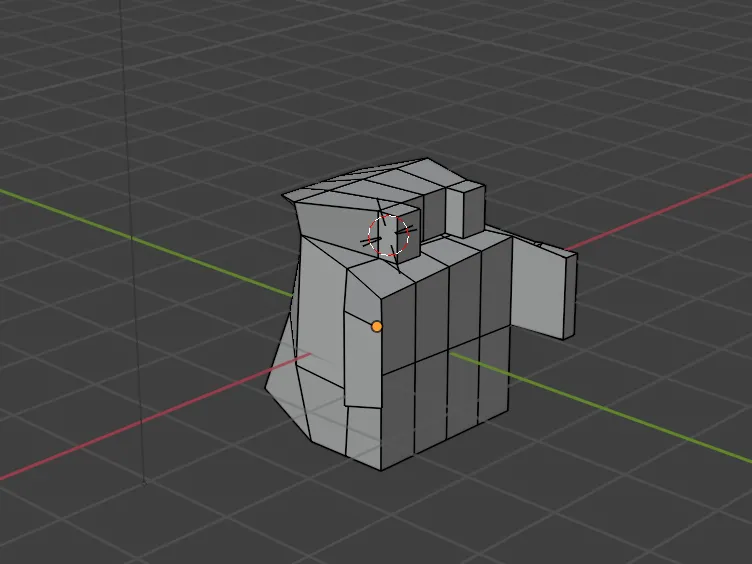Click the red-white 3D cursor circle
Screen dimensions: 752x564
388,235
